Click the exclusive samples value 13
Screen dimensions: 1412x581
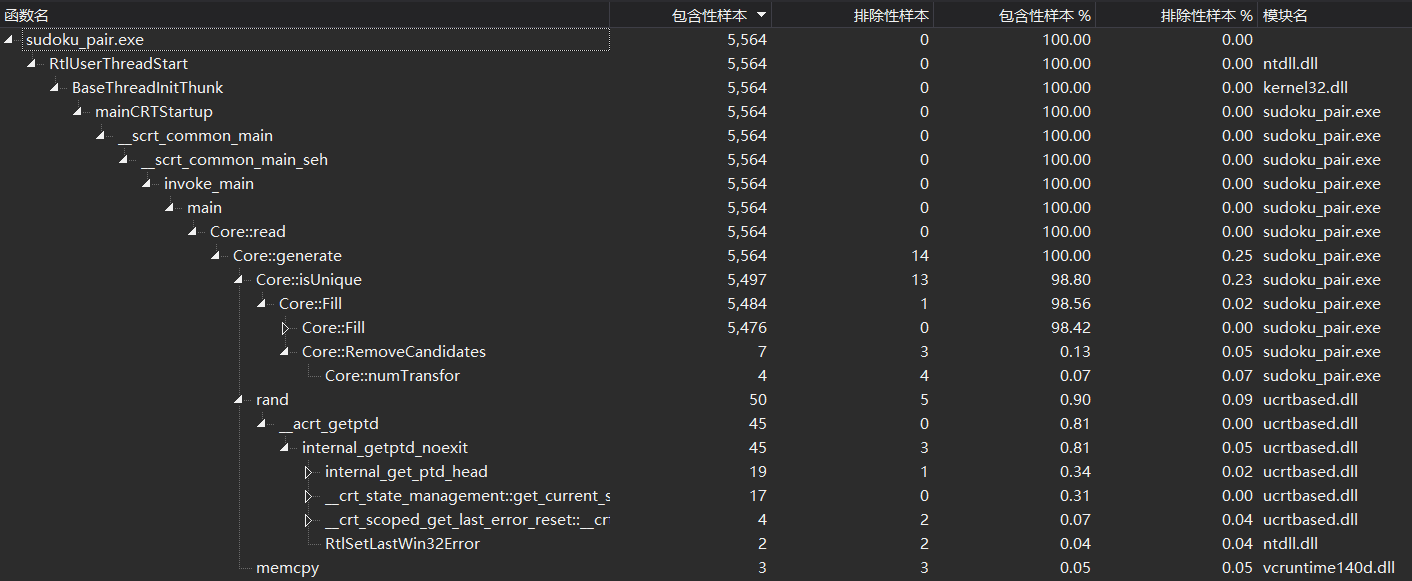[920, 280]
